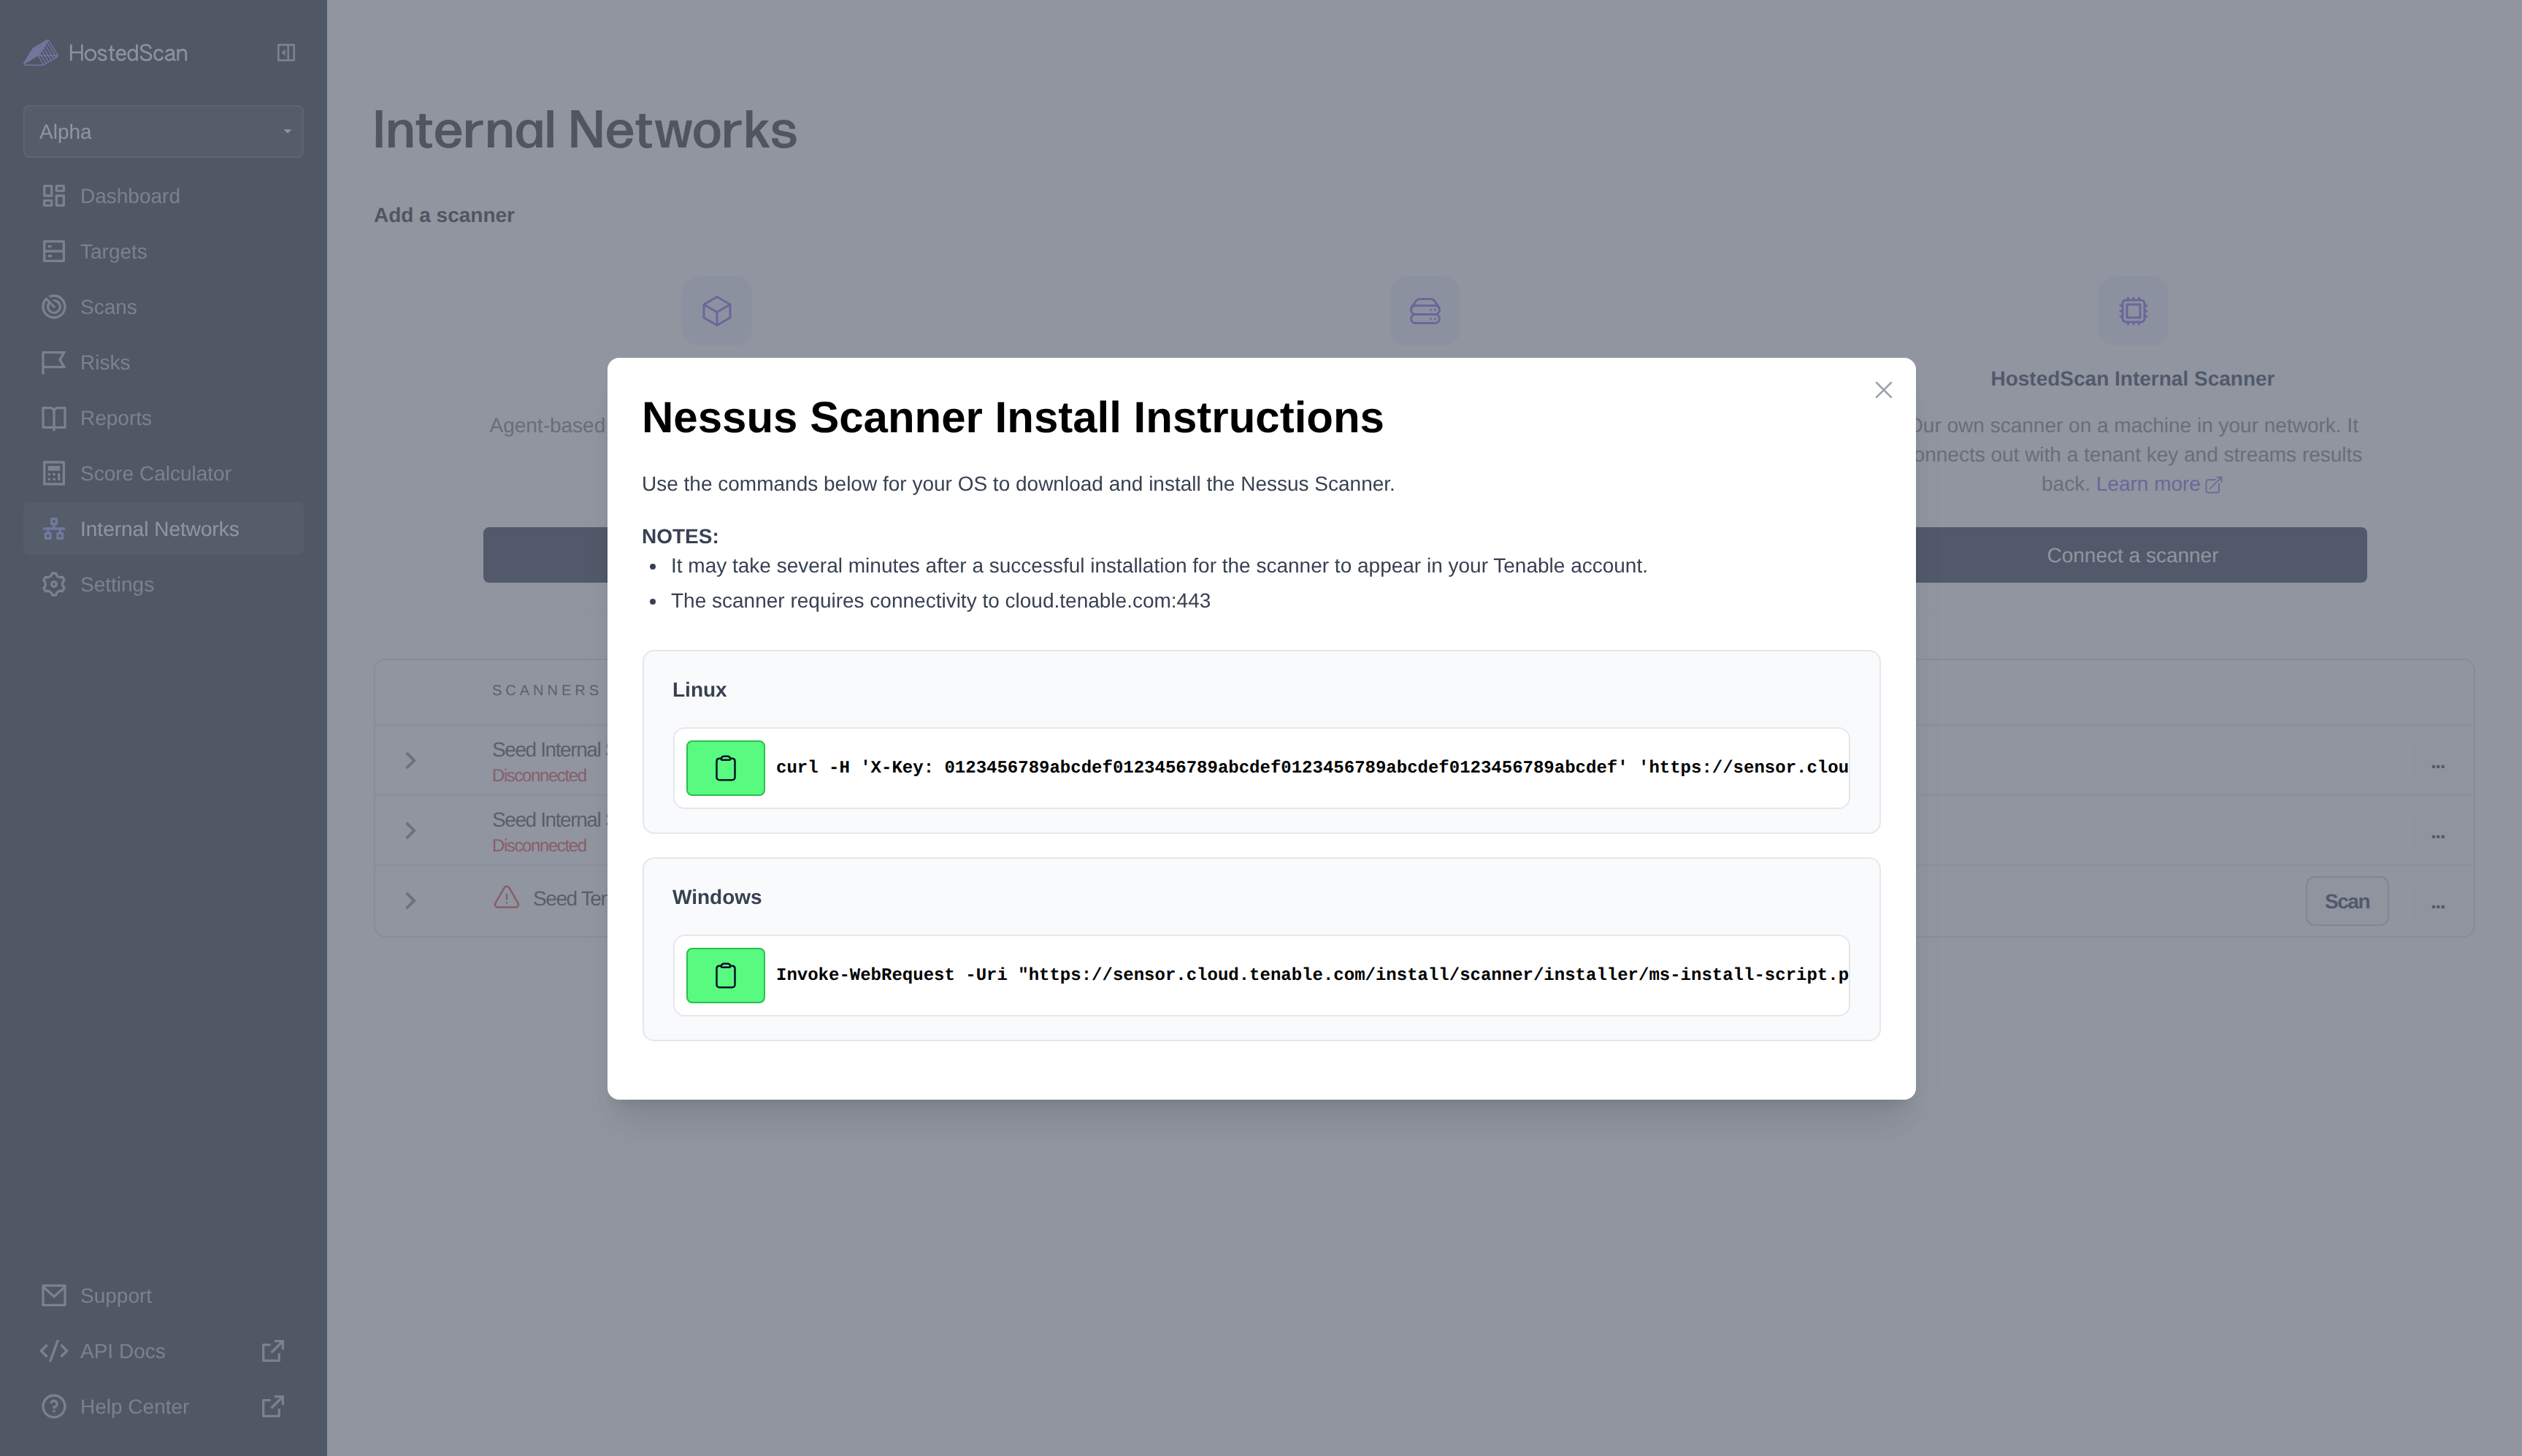Expand the second Seed Internal scanner row

click(x=410, y=830)
